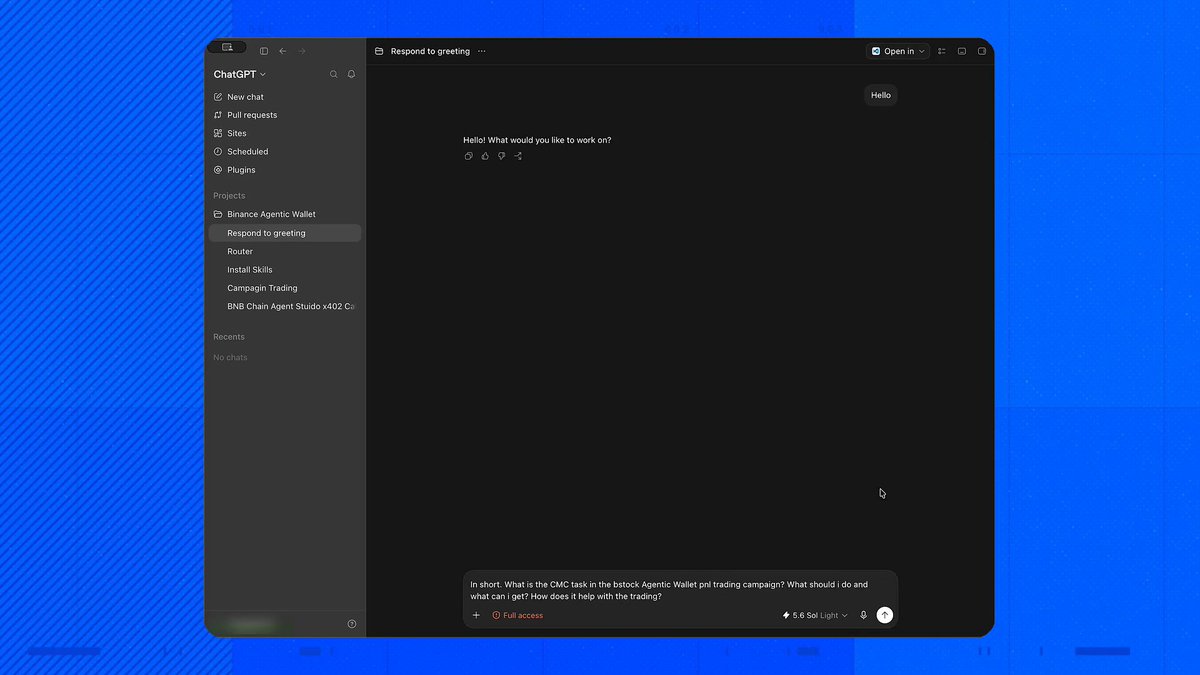Image resolution: width=1200 pixels, height=675 pixels.
Task: Click the share icon below the response
Action: [x=518, y=156]
